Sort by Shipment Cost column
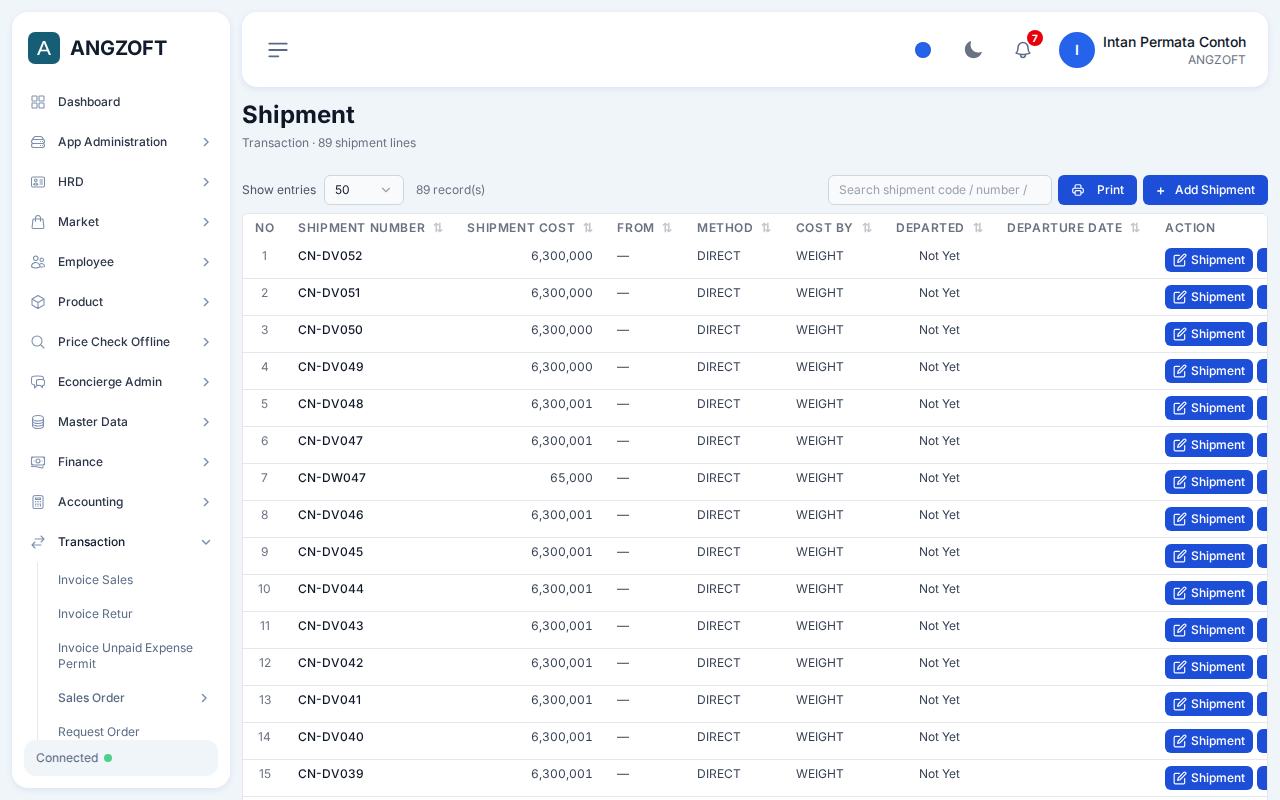Image resolution: width=1280 pixels, height=800 pixels. (530, 228)
